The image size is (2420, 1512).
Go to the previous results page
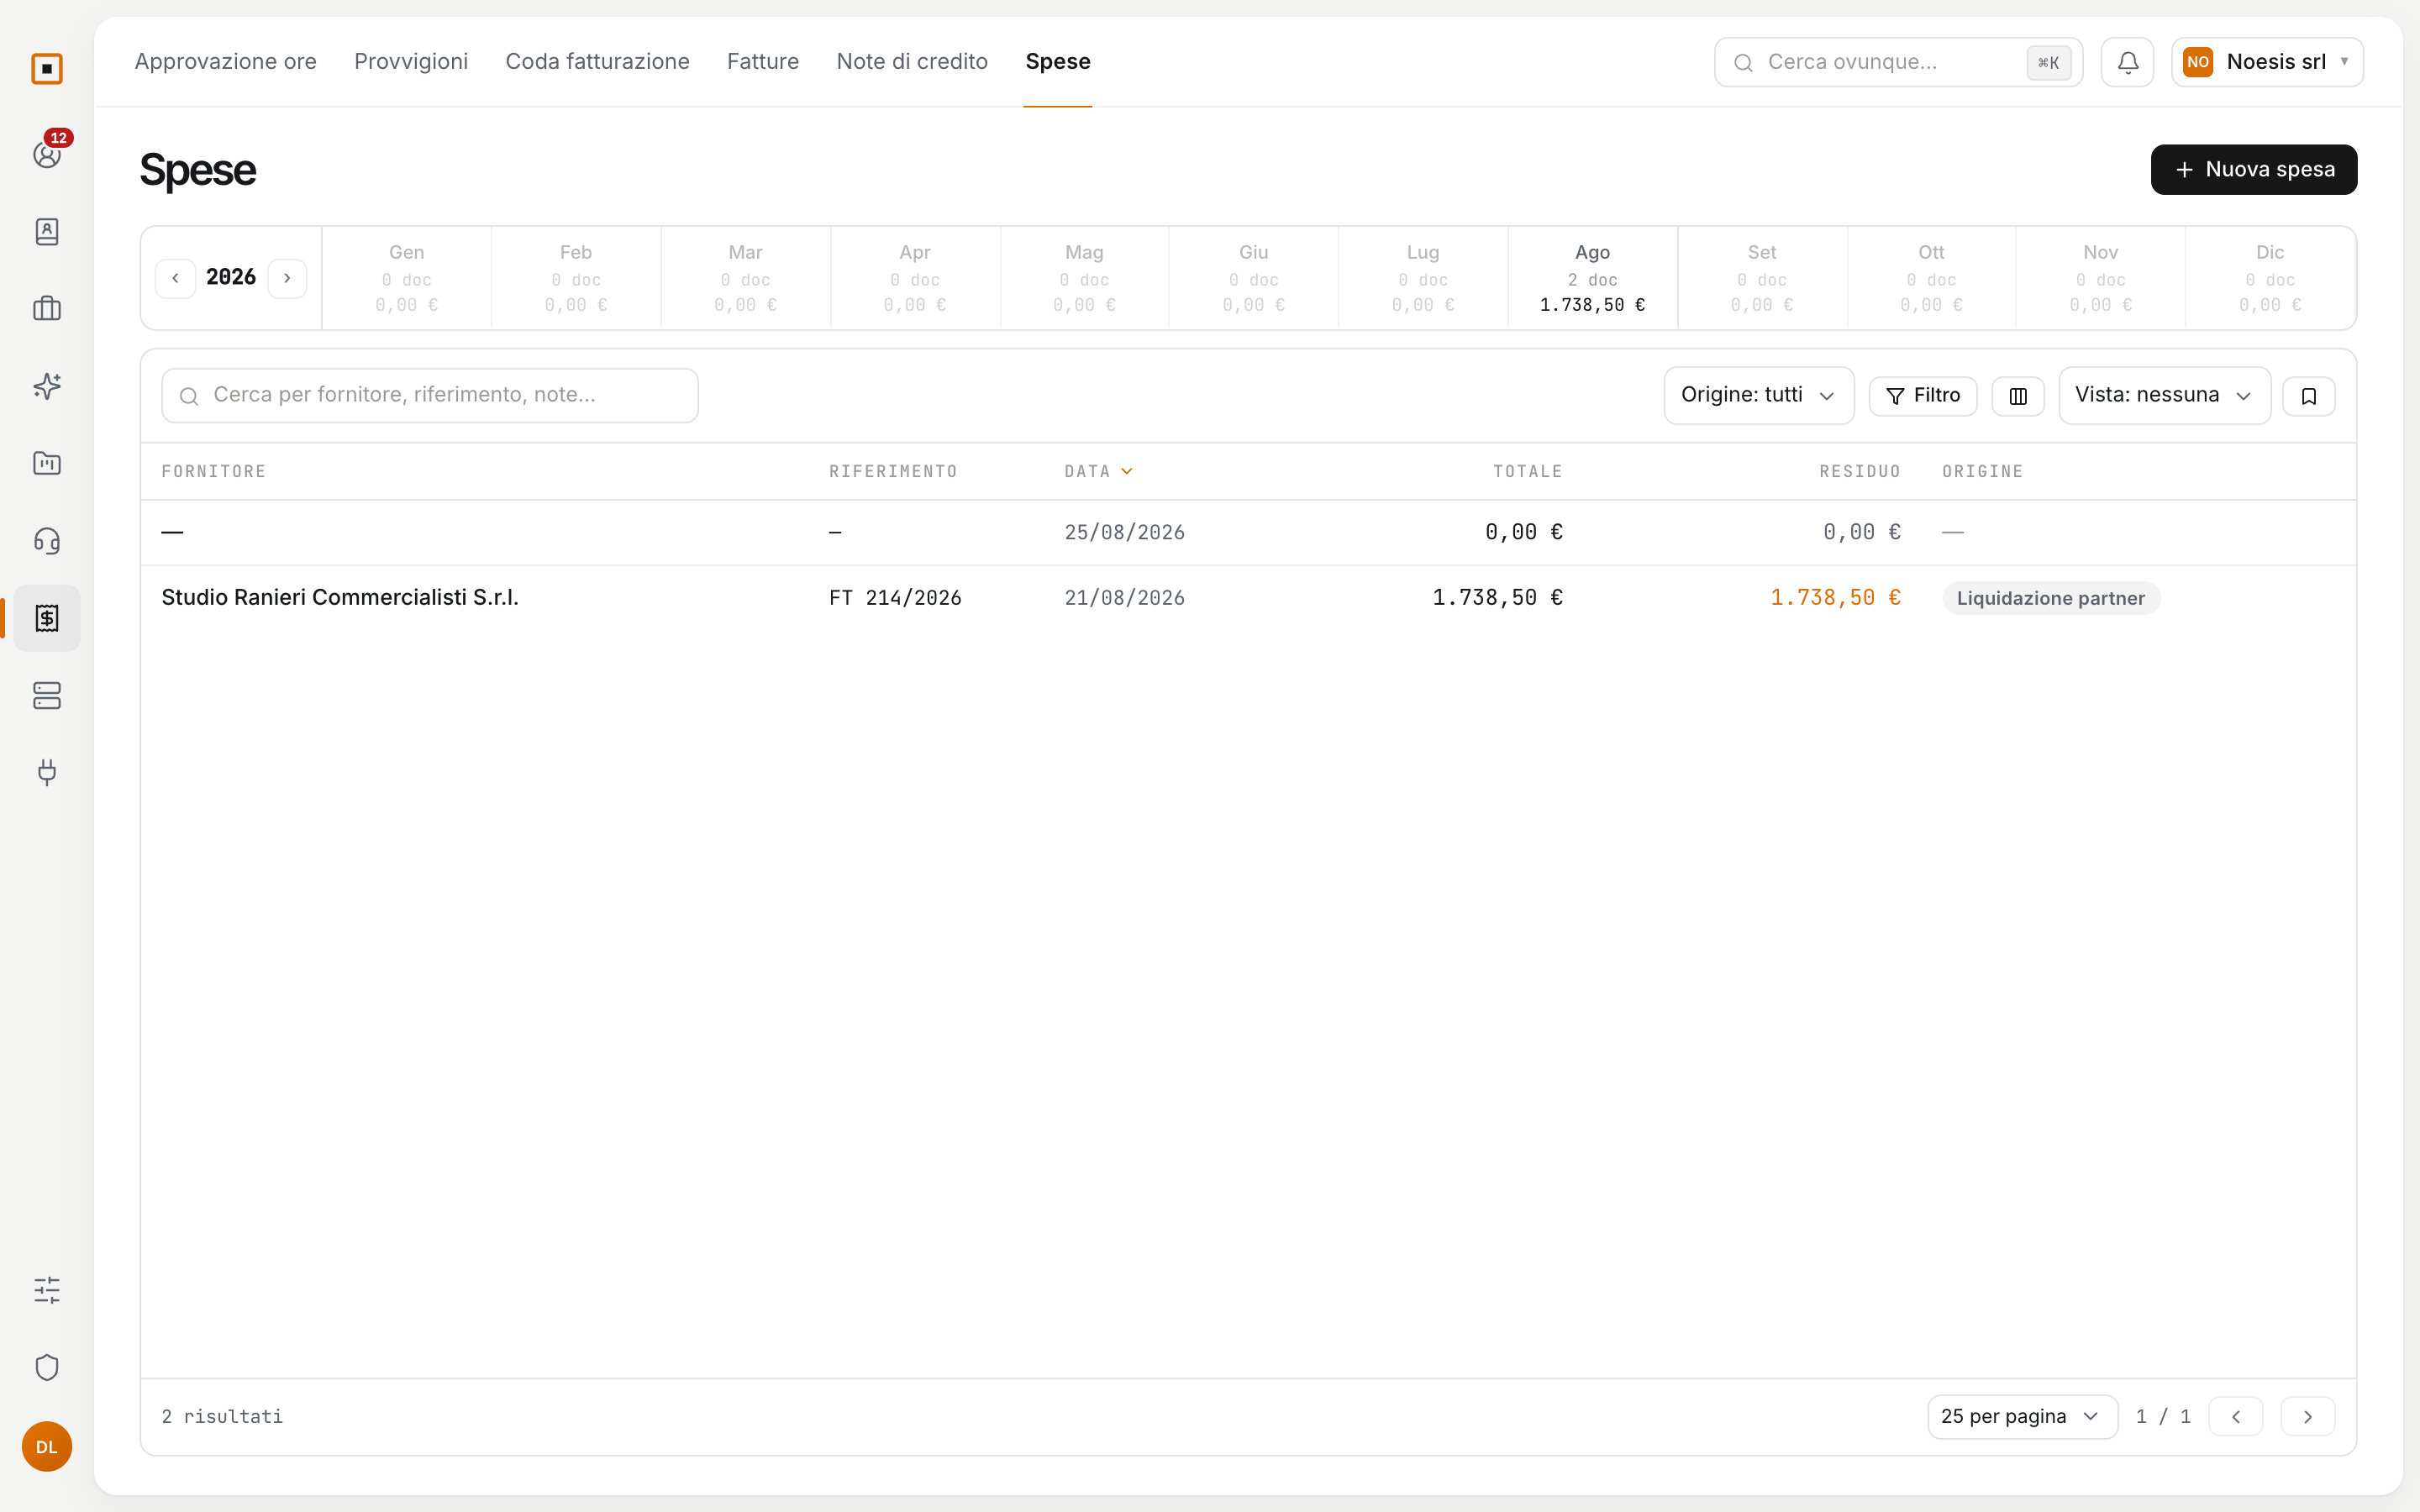tap(2236, 1417)
